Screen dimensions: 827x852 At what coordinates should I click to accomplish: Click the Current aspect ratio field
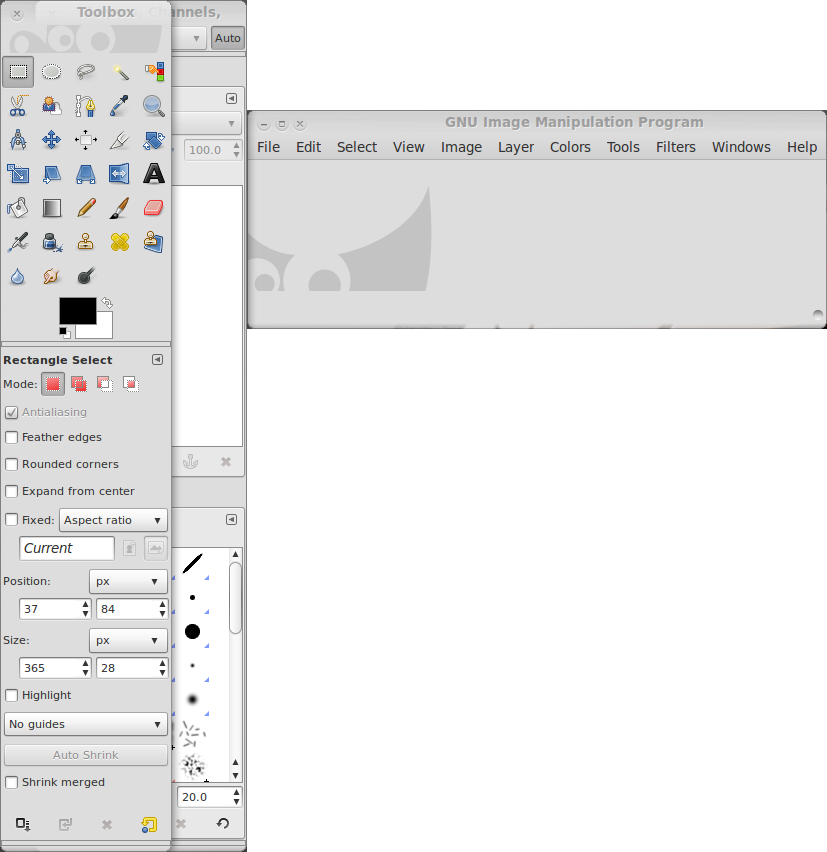click(67, 548)
